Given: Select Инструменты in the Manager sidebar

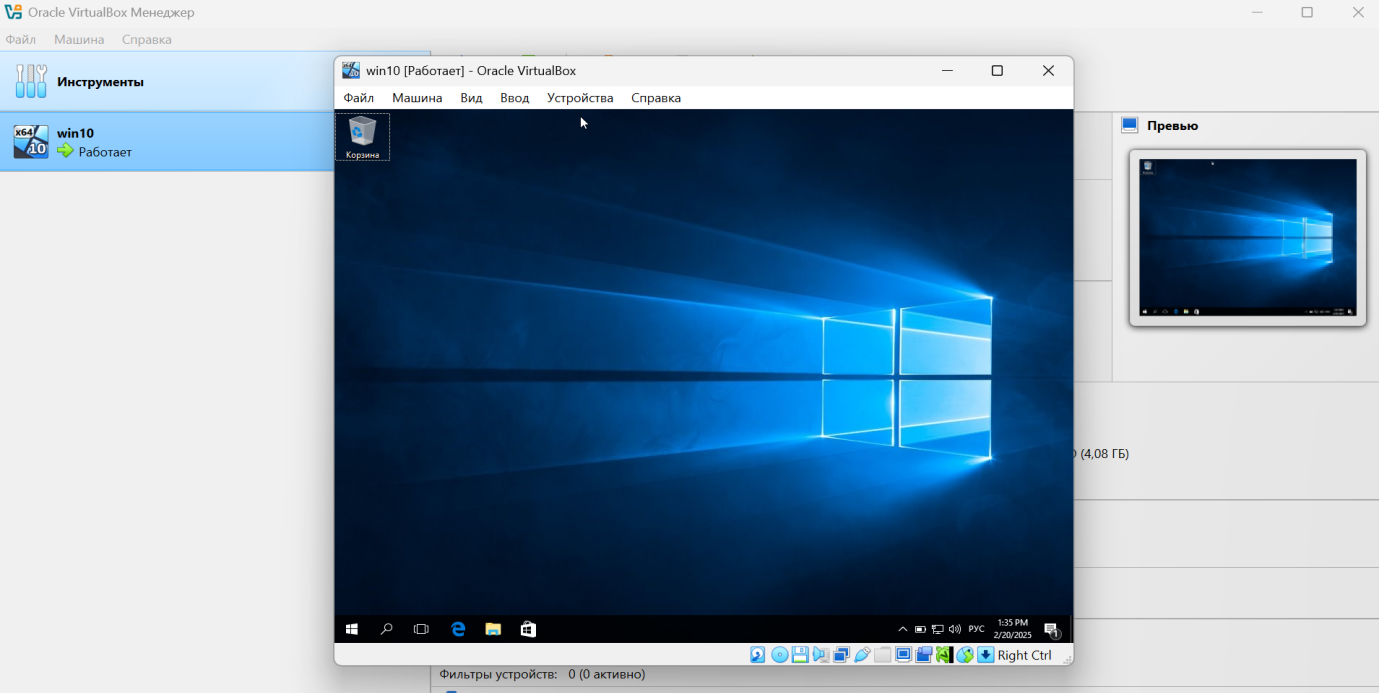Looking at the screenshot, I should (167, 81).
